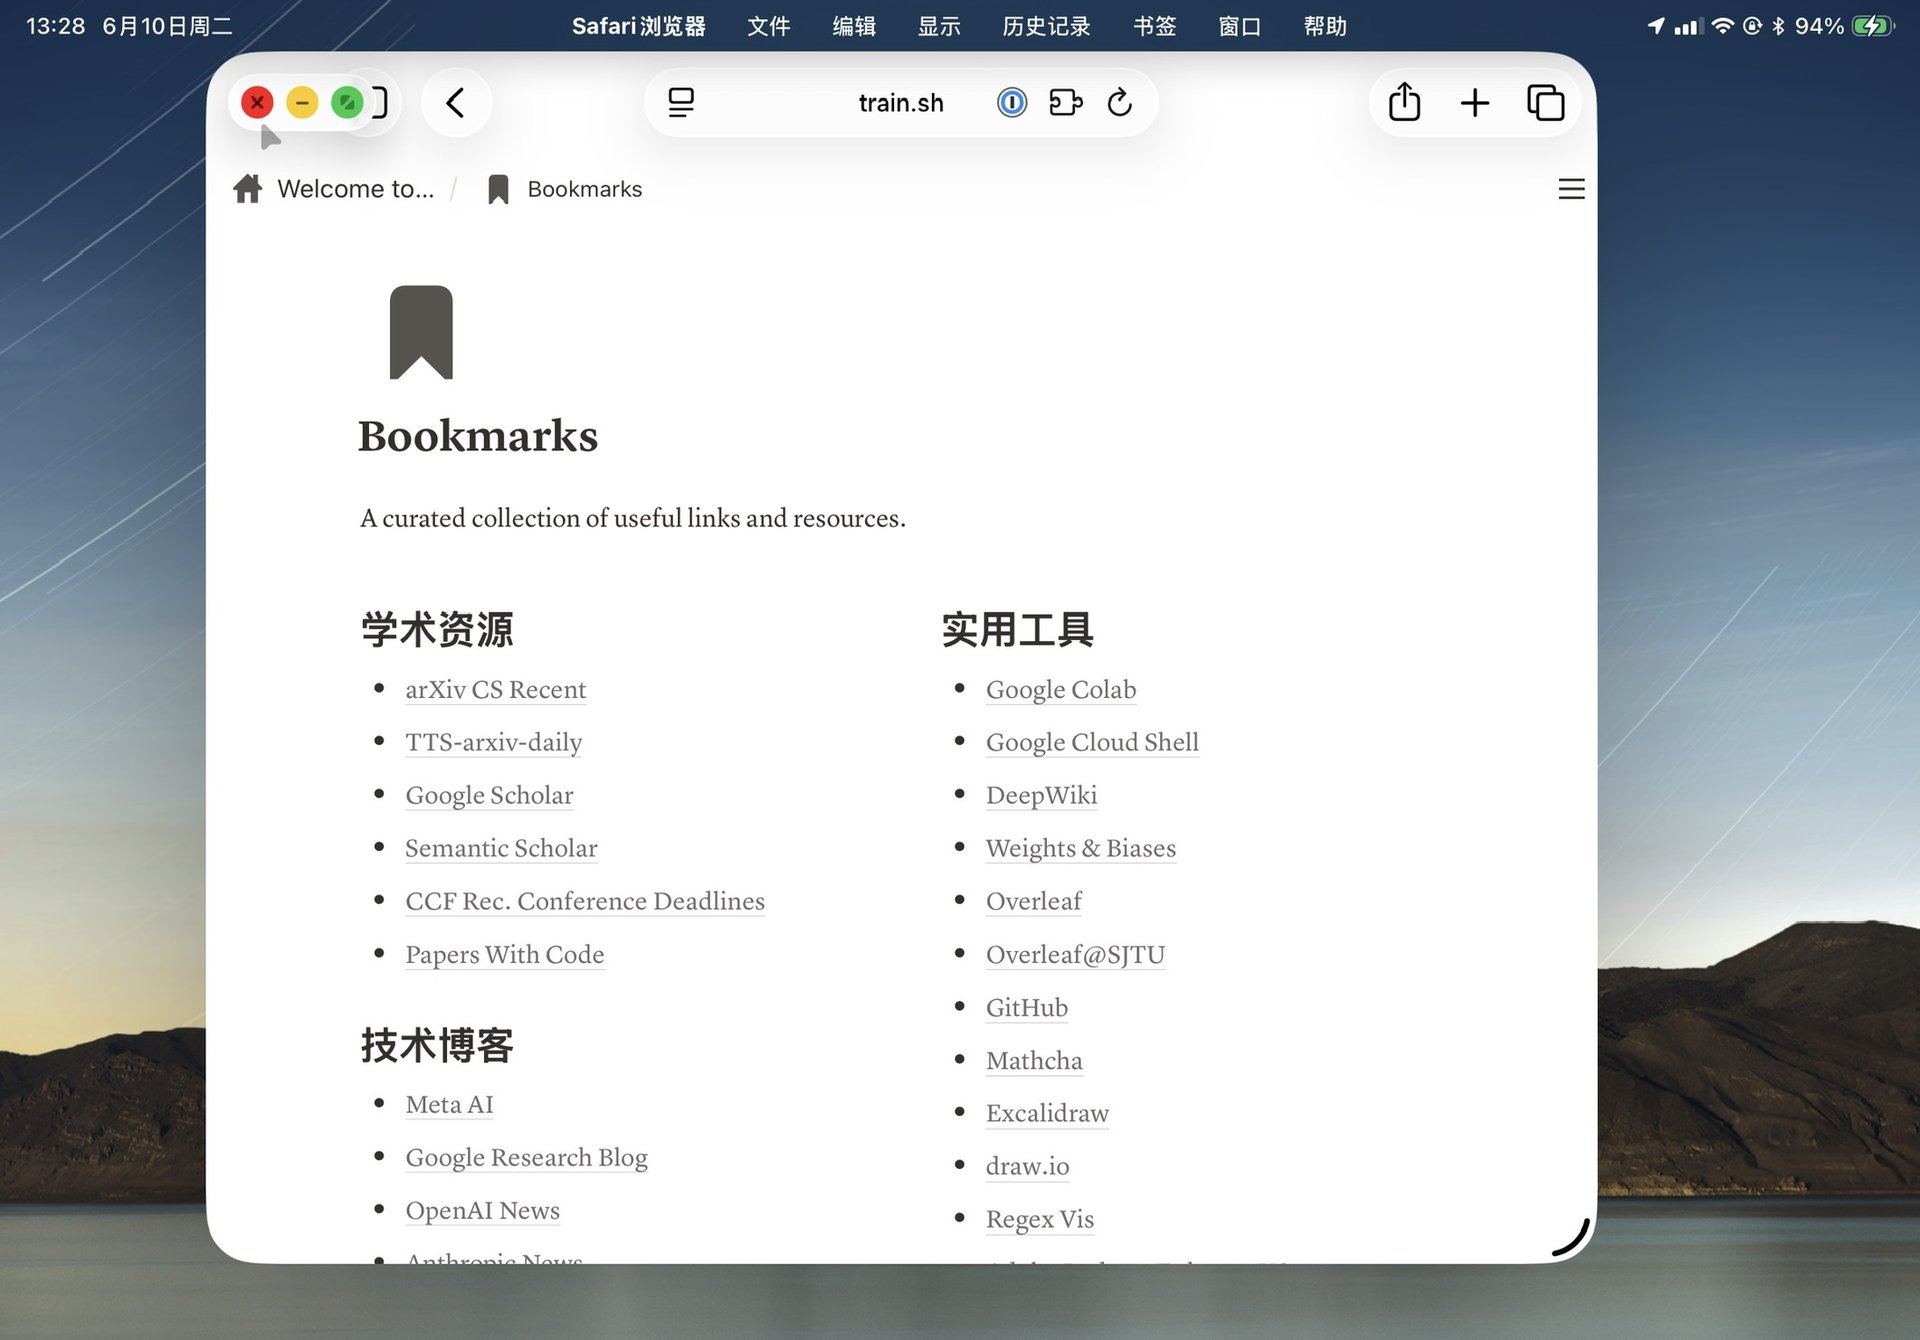Viewport: 1920px width, 1340px height.
Task: Click the home icon in breadcrumb
Action: [248, 189]
